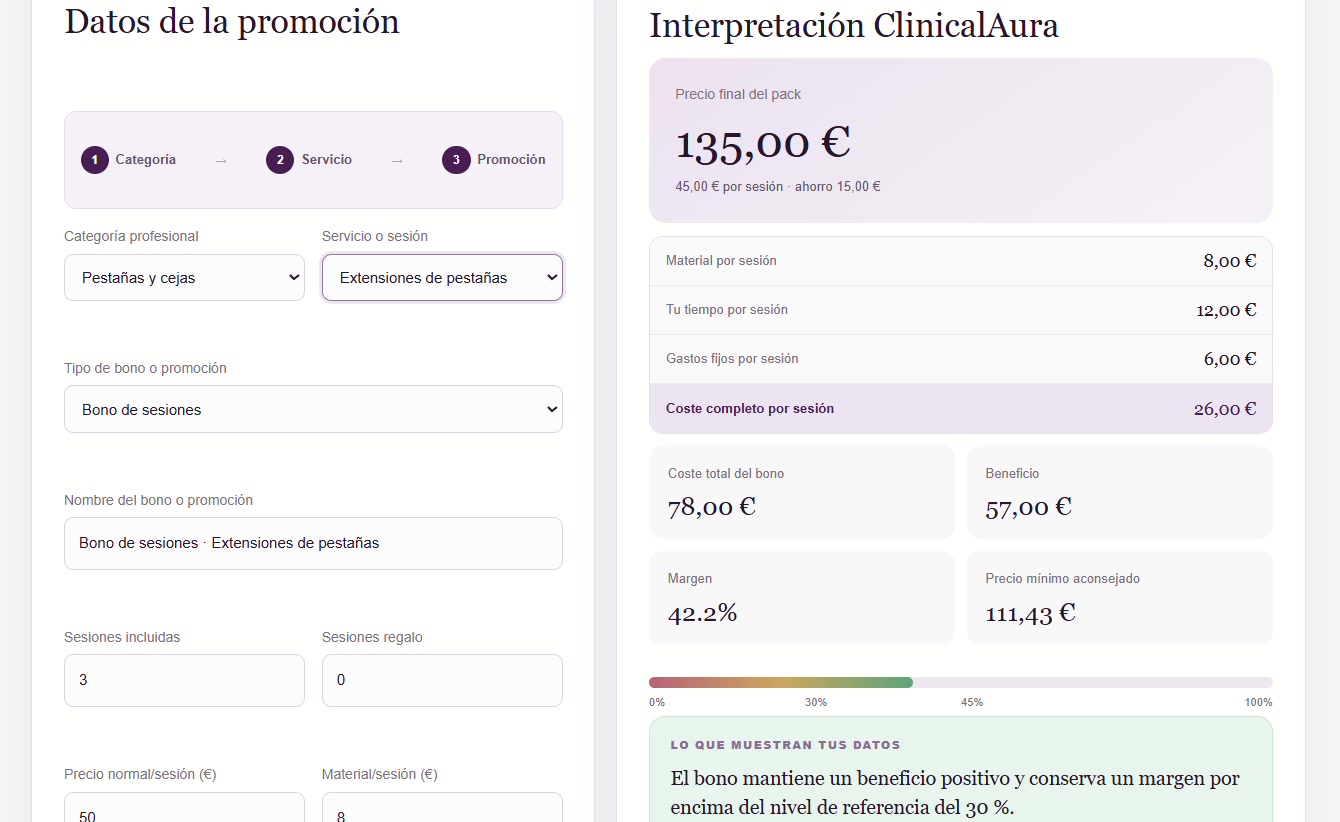This screenshot has height=822, width=1340.
Task: Click the Precio final del pack card
Action: [961, 140]
